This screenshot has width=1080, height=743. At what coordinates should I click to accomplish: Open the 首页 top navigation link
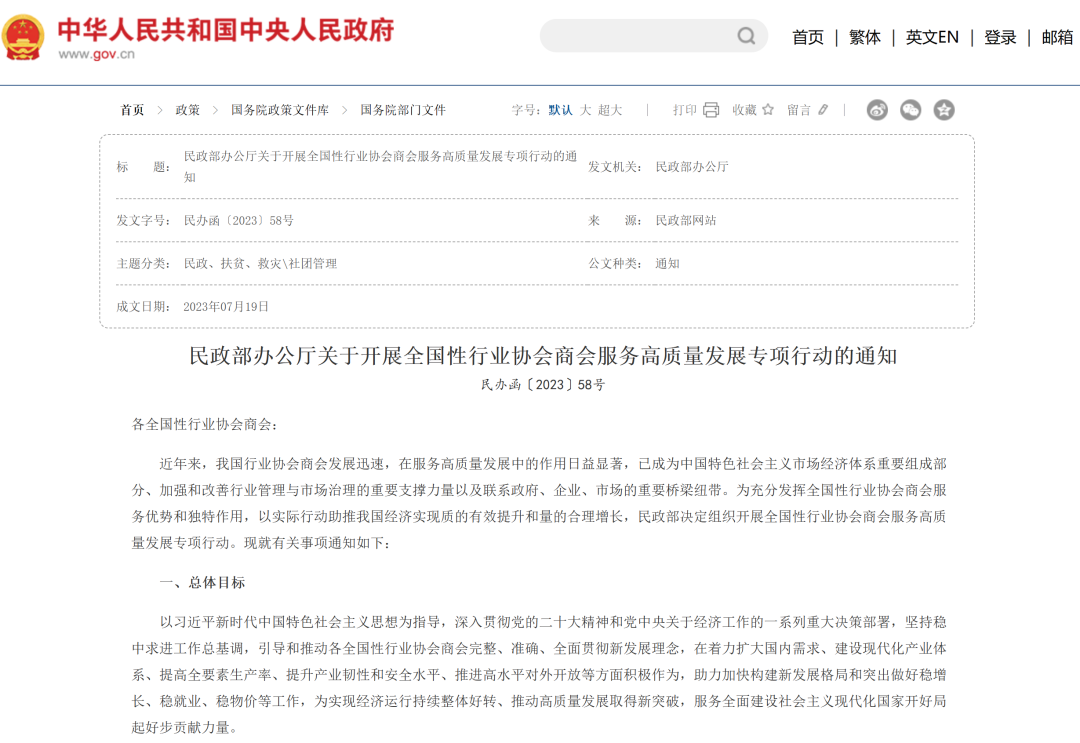[x=808, y=37]
